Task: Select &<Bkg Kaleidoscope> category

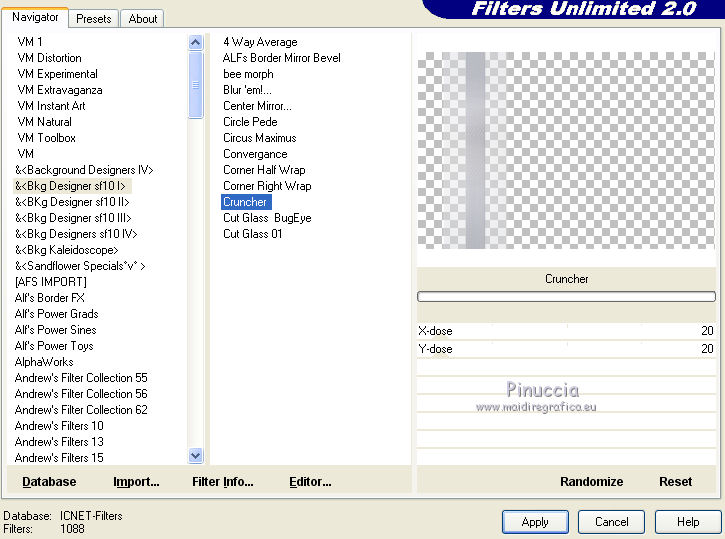Action: [67, 250]
